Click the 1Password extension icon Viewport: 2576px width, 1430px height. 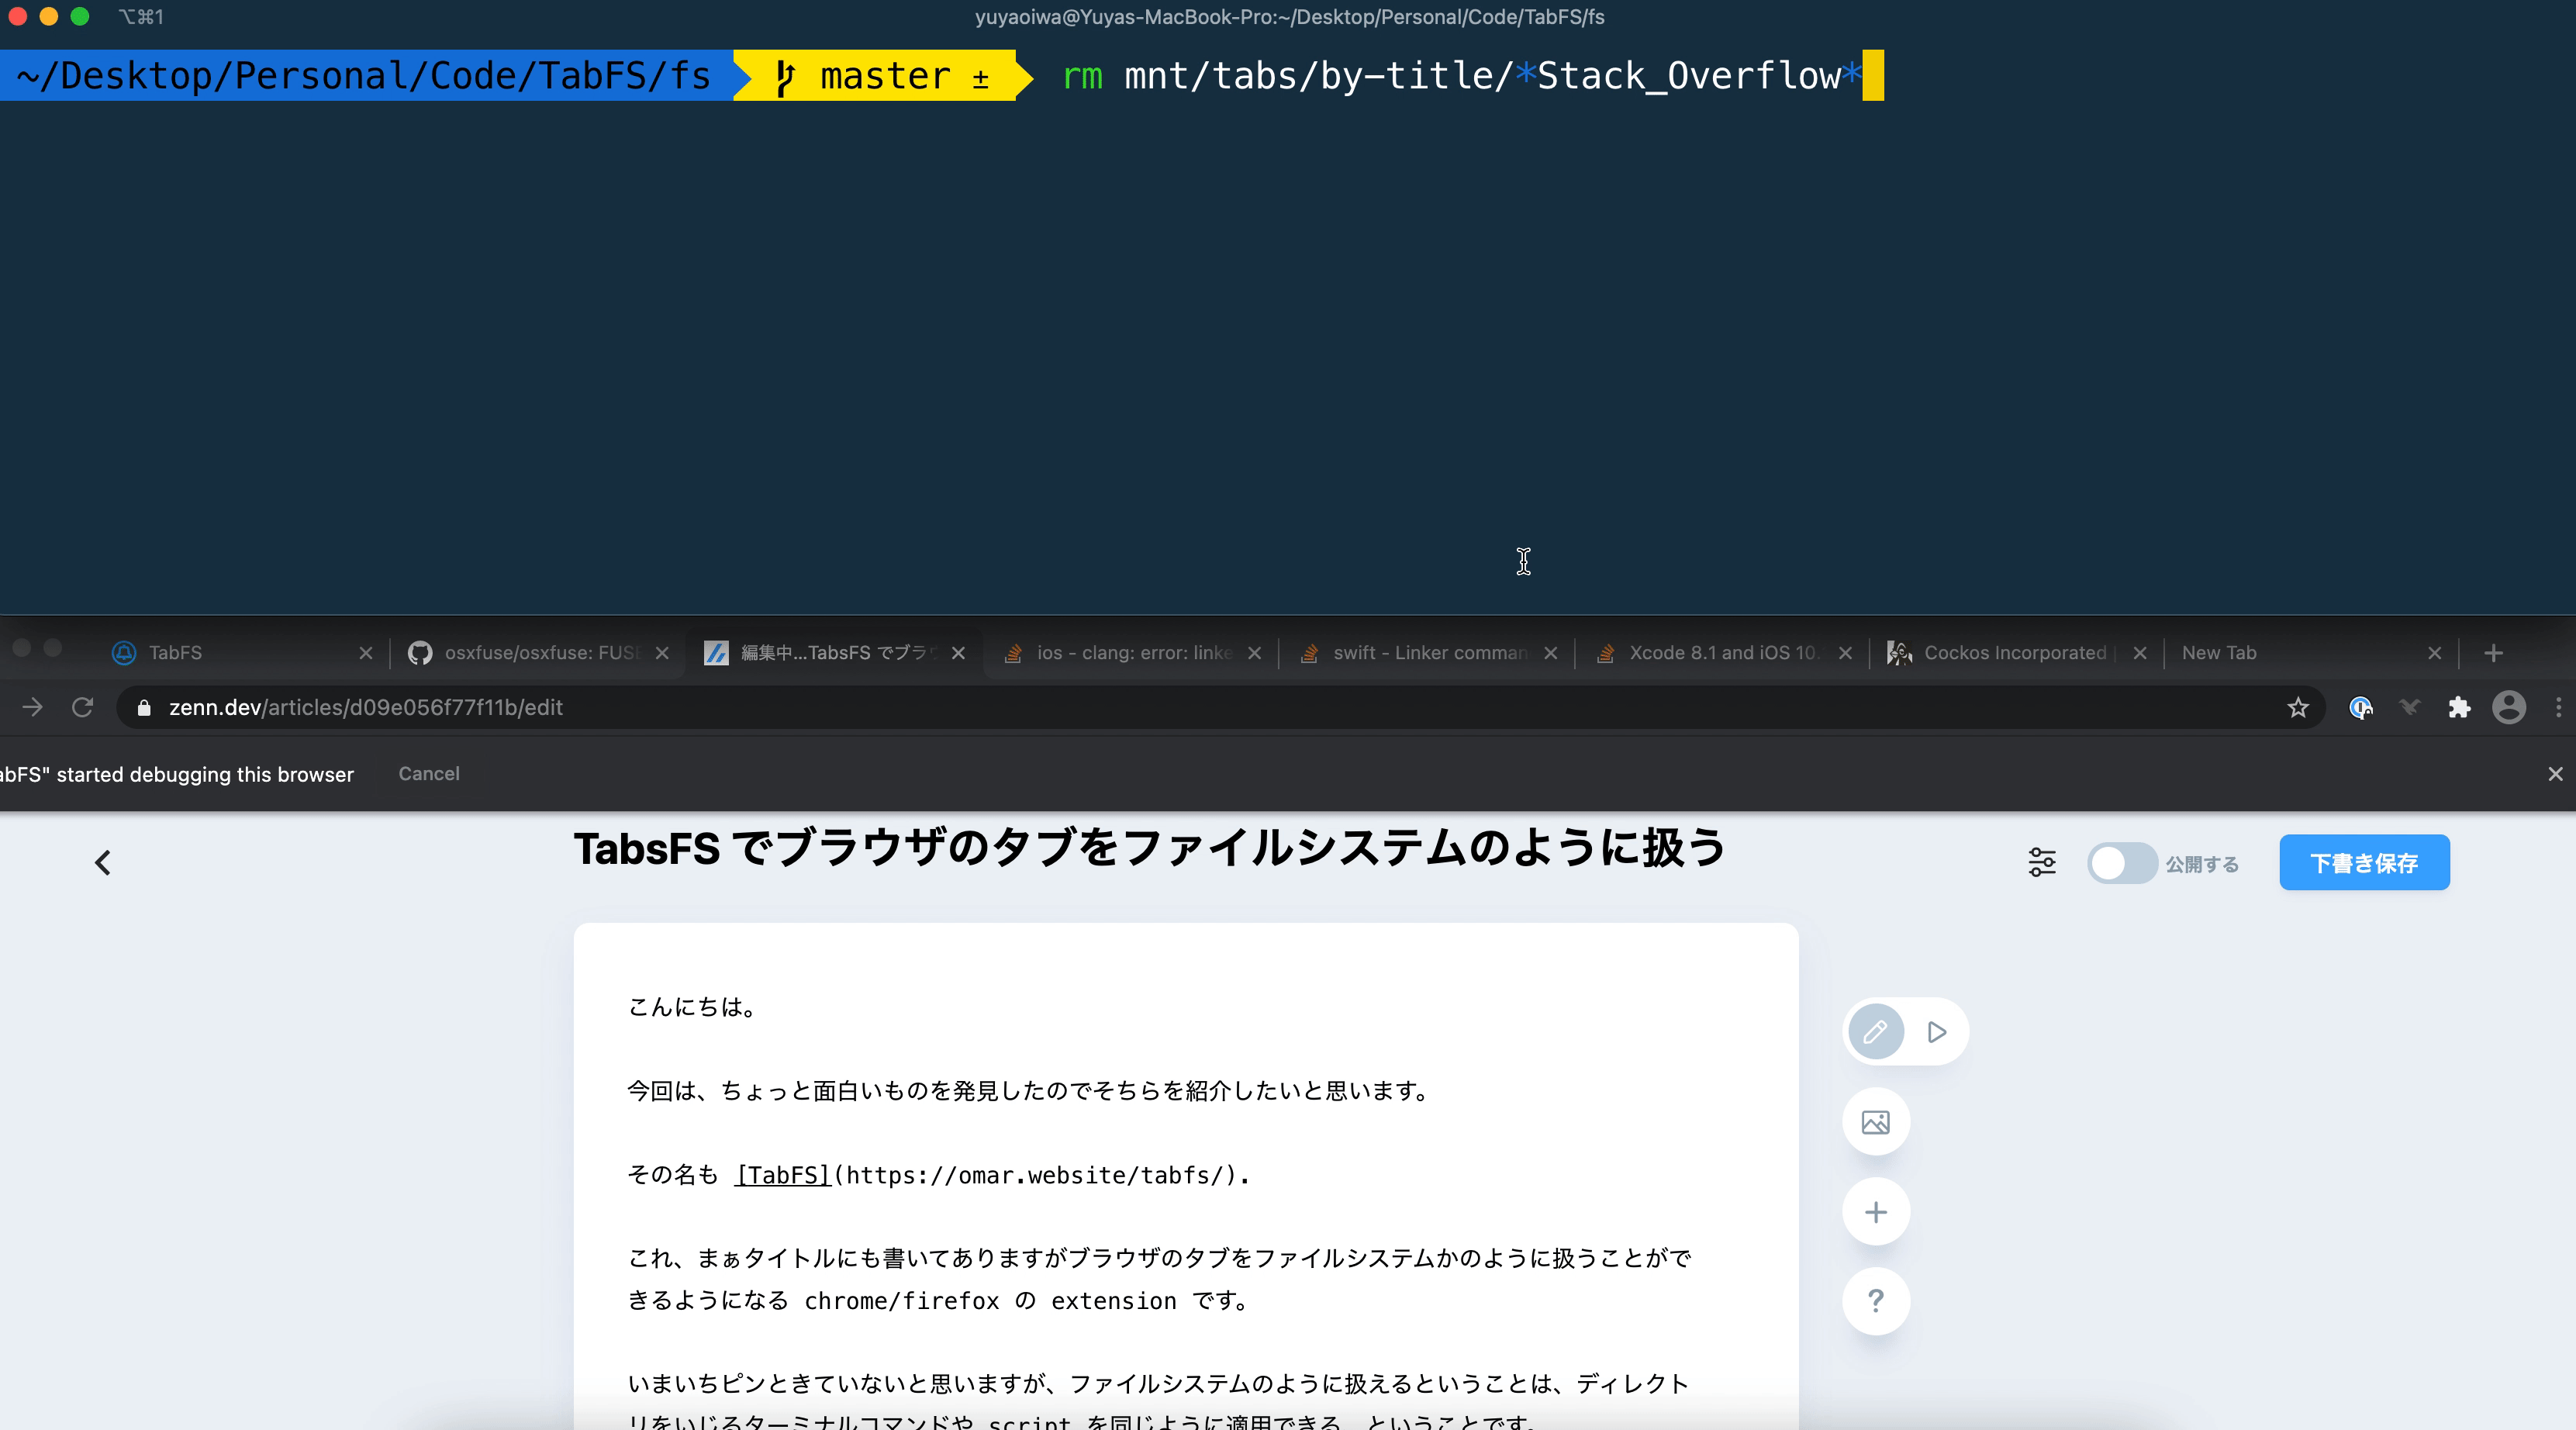pos(2360,708)
